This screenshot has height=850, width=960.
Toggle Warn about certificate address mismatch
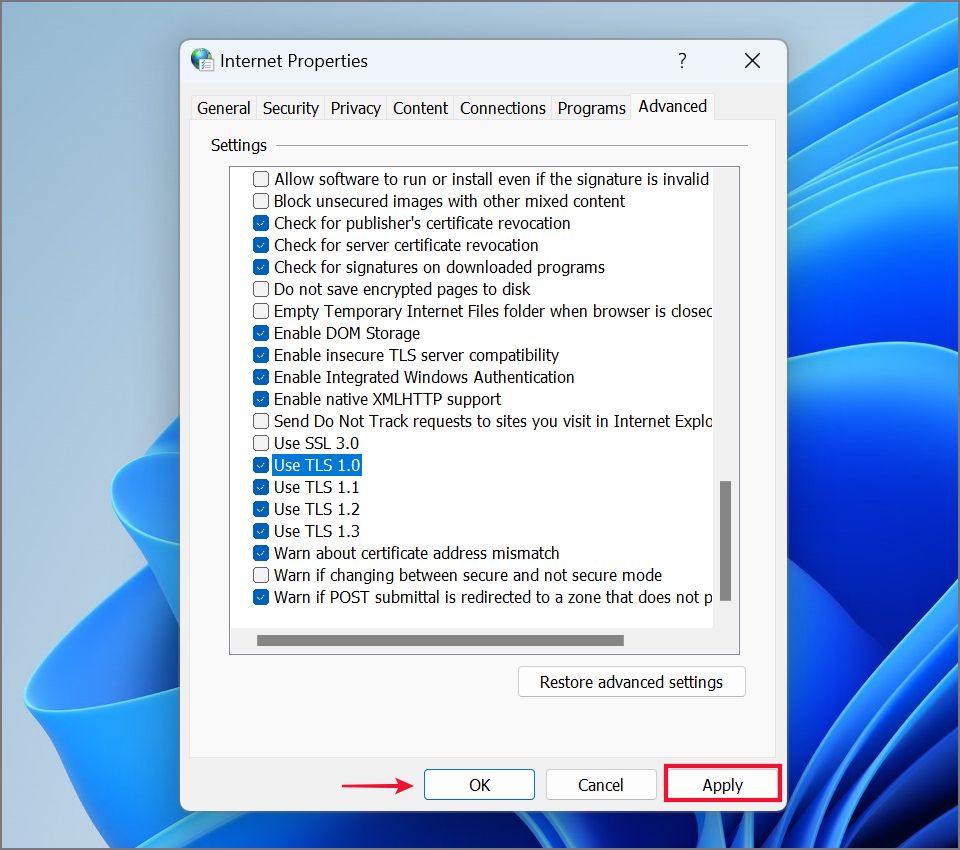click(x=261, y=553)
